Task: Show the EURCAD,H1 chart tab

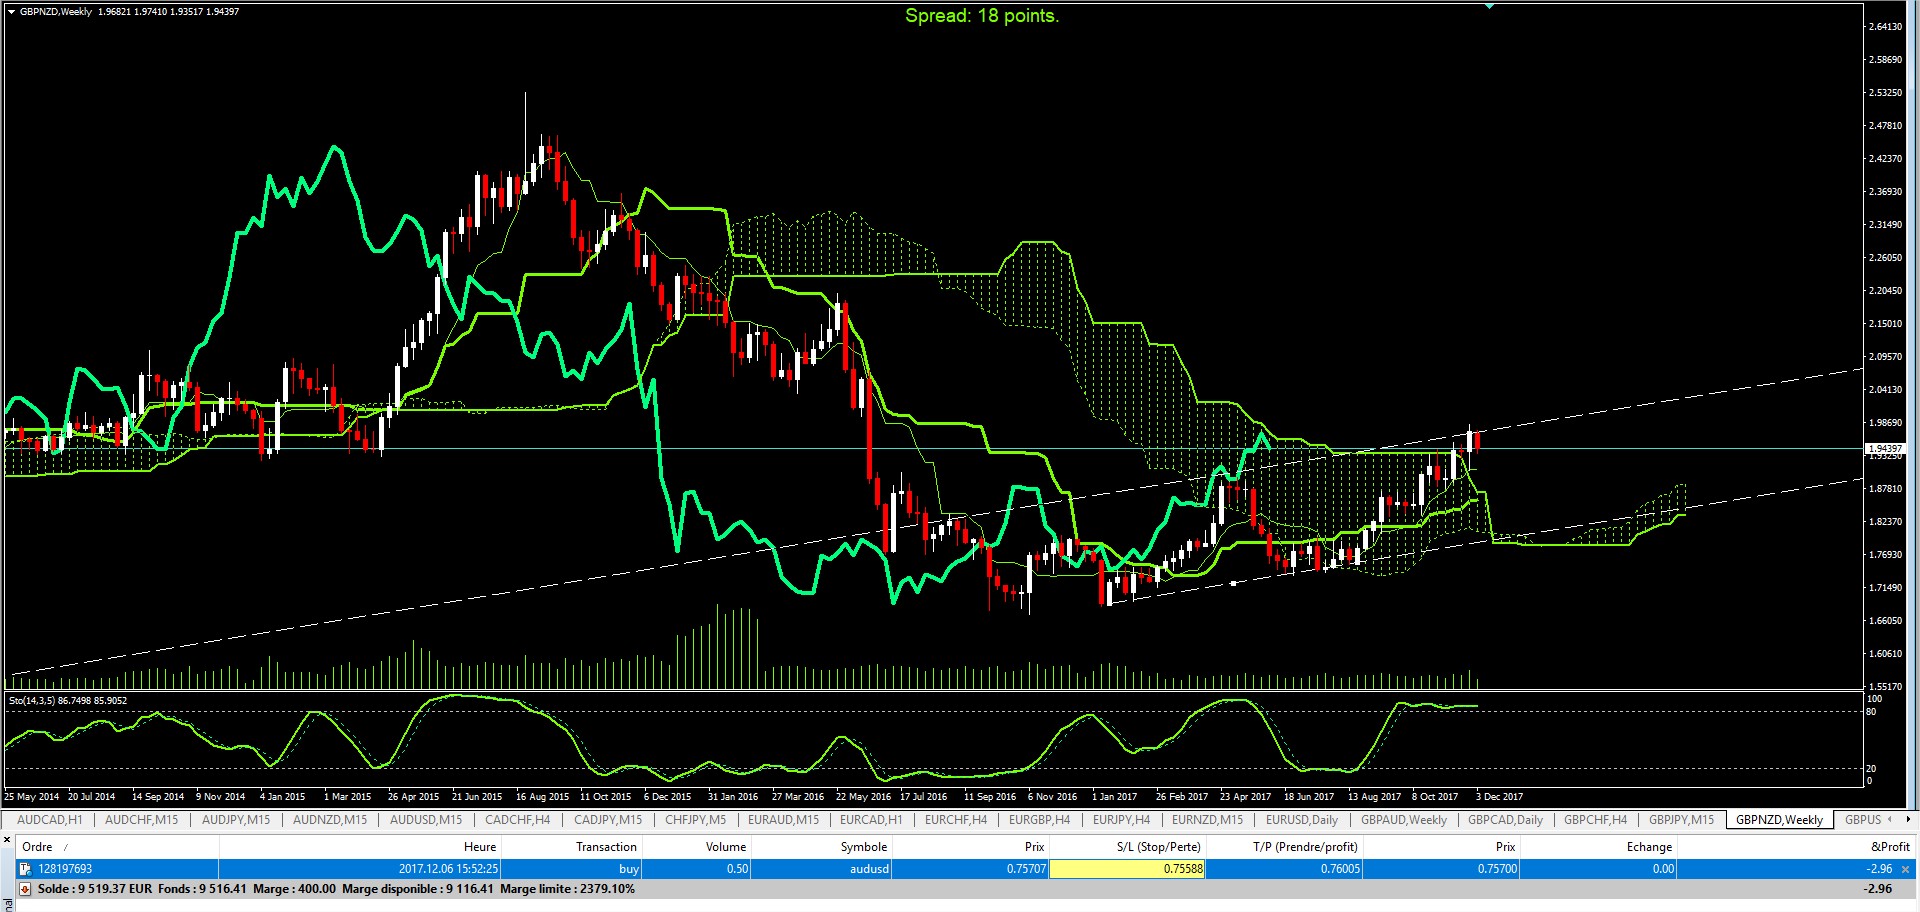Action: tap(871, 820)
